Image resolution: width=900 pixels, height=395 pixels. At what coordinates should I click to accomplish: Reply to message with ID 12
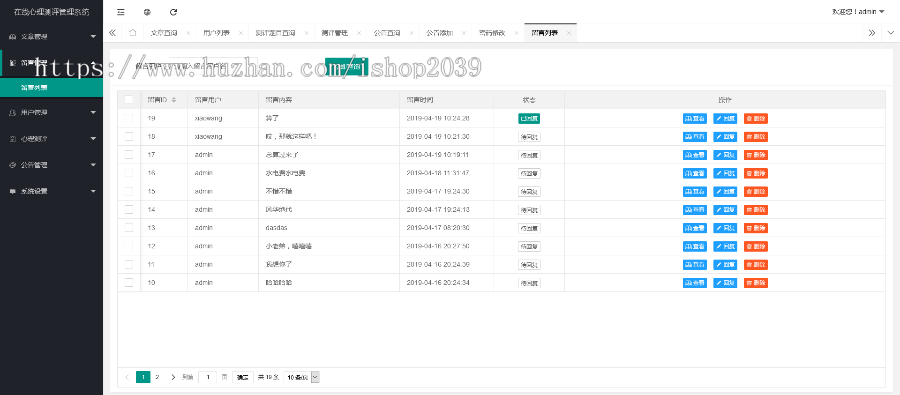tap(725, 246)
